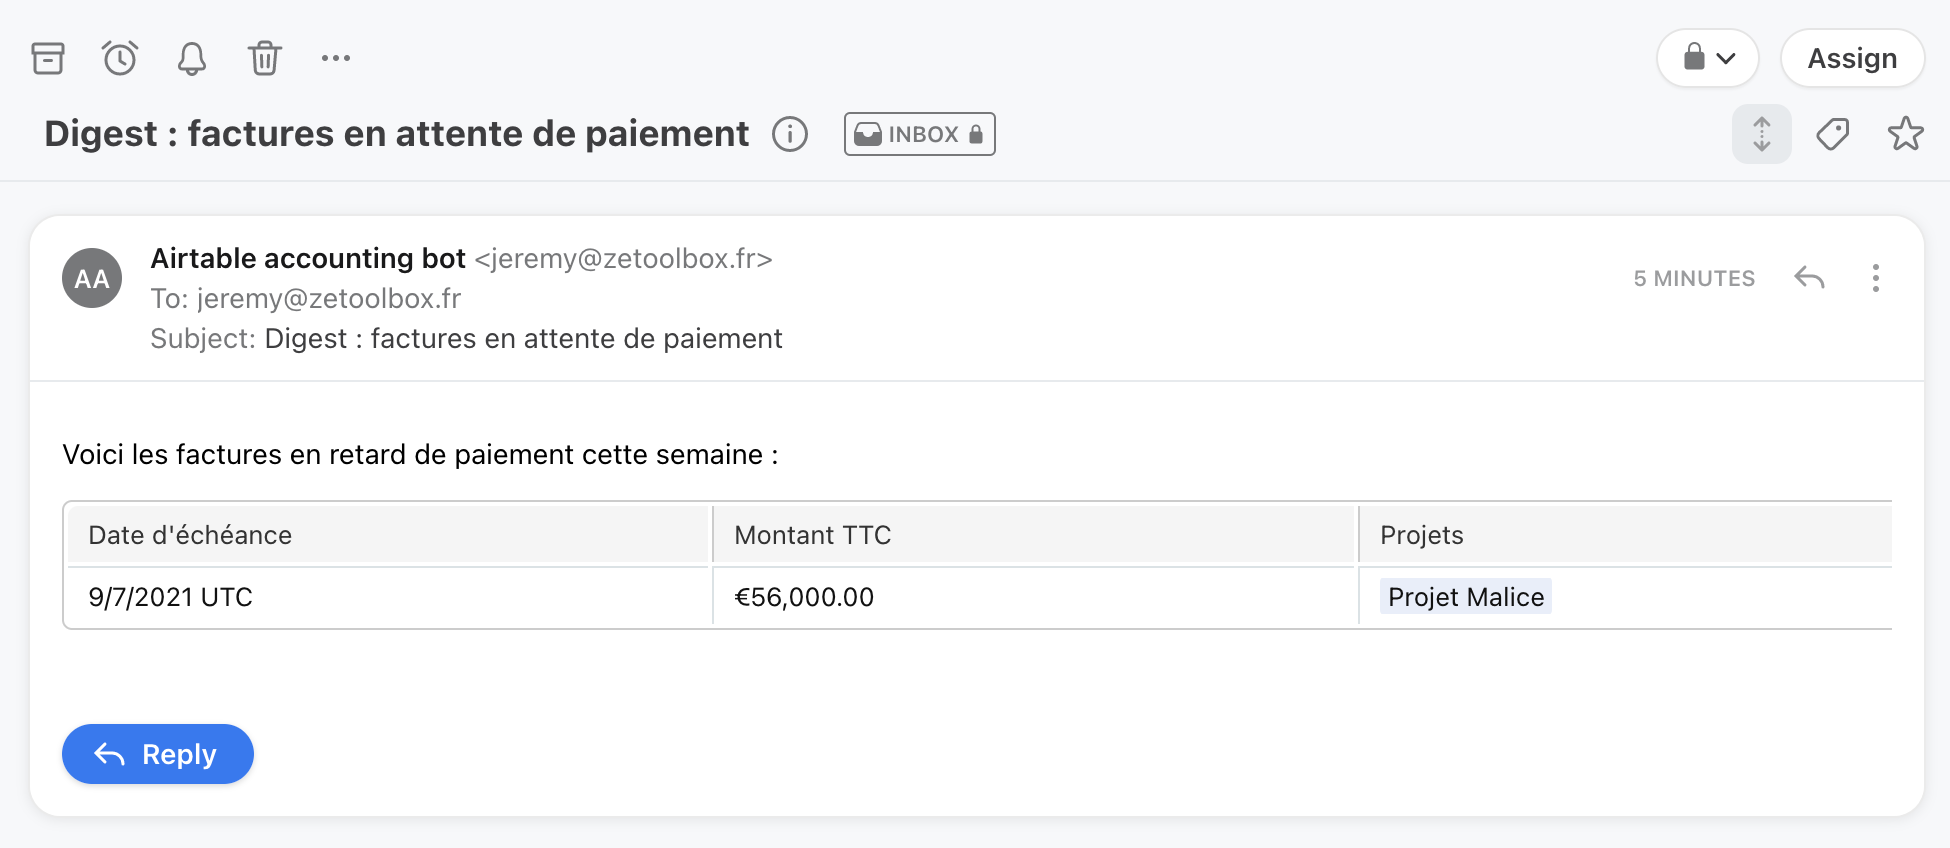
Task: Snooze the conversation with clock icon
Action: (120, 58)
